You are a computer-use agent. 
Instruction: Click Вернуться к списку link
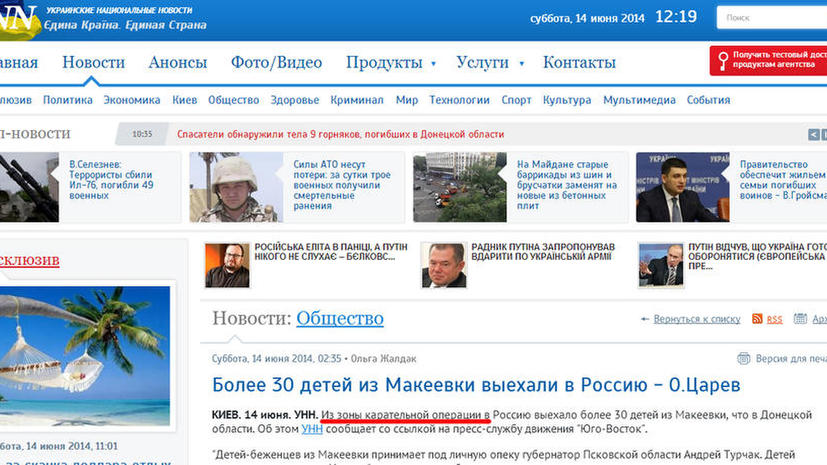click(x=697, y=319)
